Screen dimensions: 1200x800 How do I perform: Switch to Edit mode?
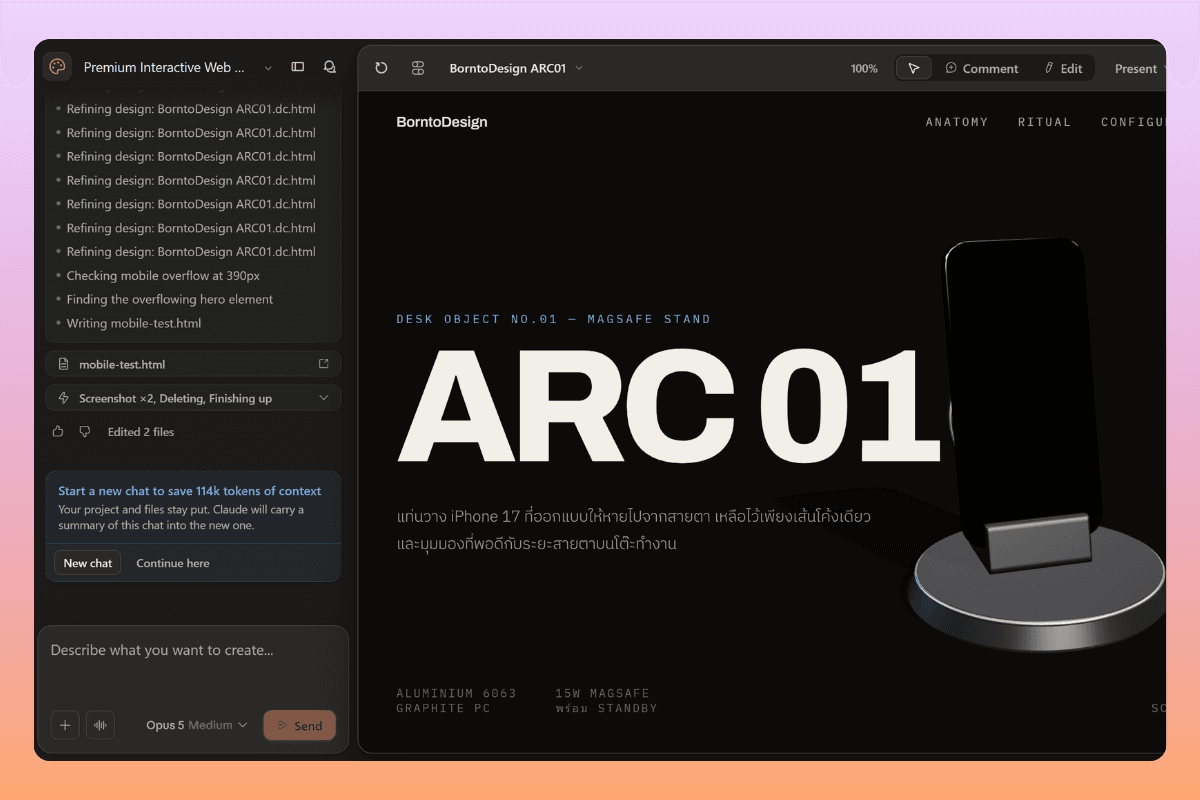[x=1063, y=68]
